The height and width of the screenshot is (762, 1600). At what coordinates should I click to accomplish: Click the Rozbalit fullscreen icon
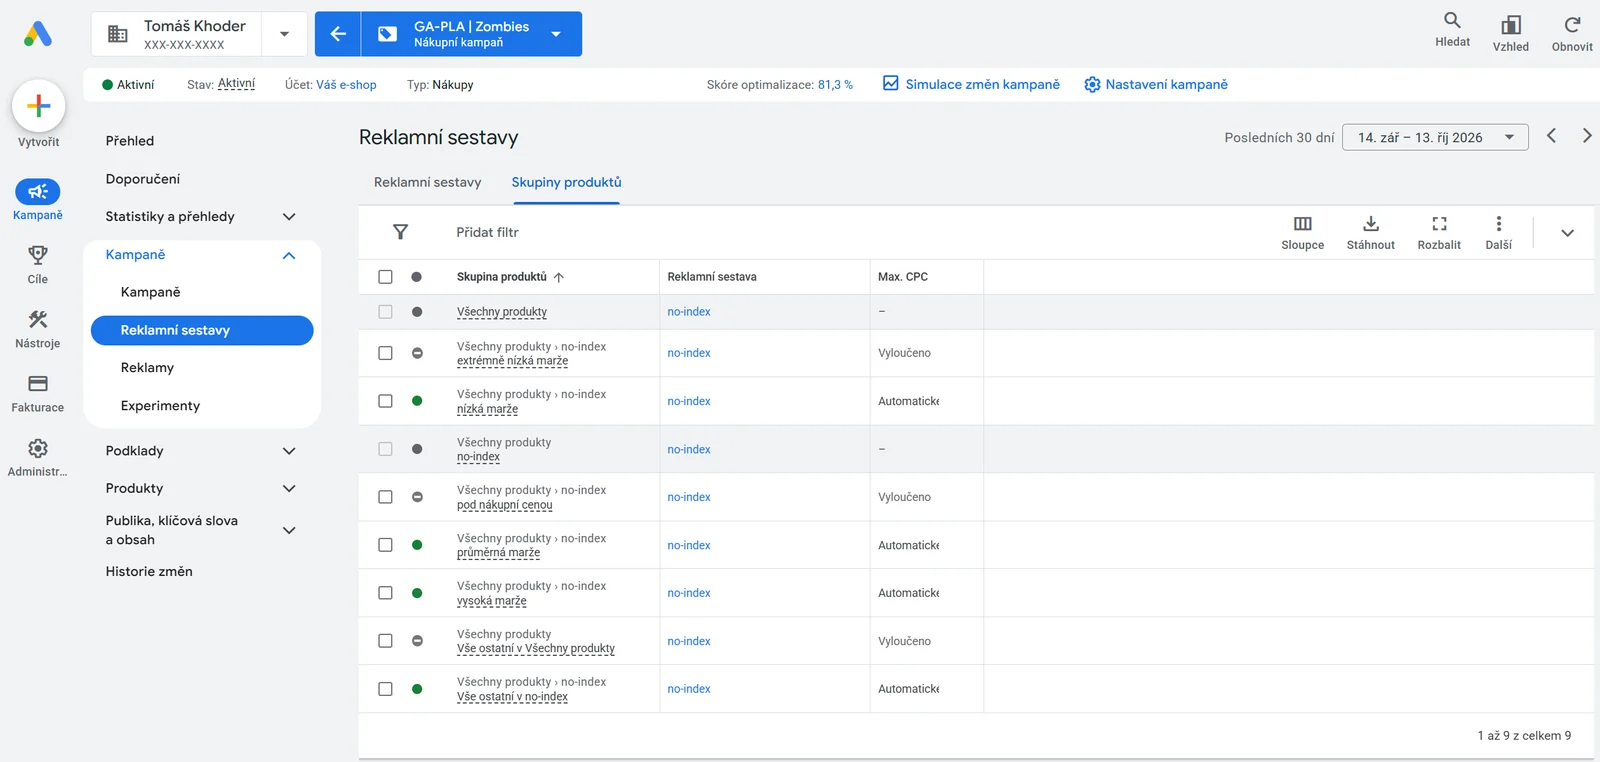[x=1439, y=224]
